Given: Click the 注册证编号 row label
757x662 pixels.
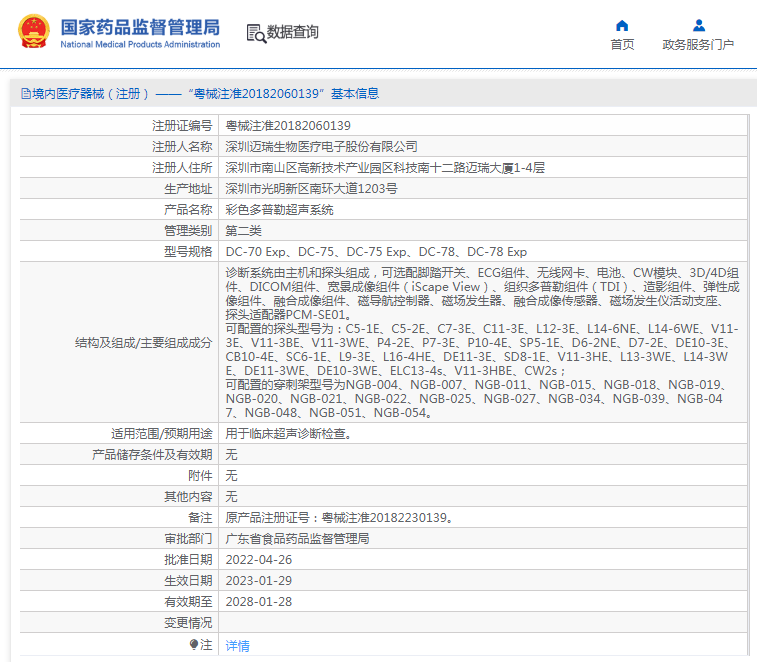Looking at the screenshot, I should pos(182,126).
